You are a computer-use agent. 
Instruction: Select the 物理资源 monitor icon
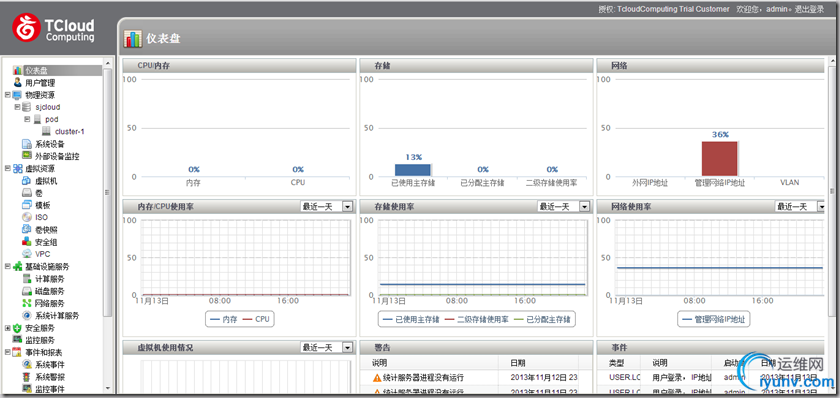[18, 95]
